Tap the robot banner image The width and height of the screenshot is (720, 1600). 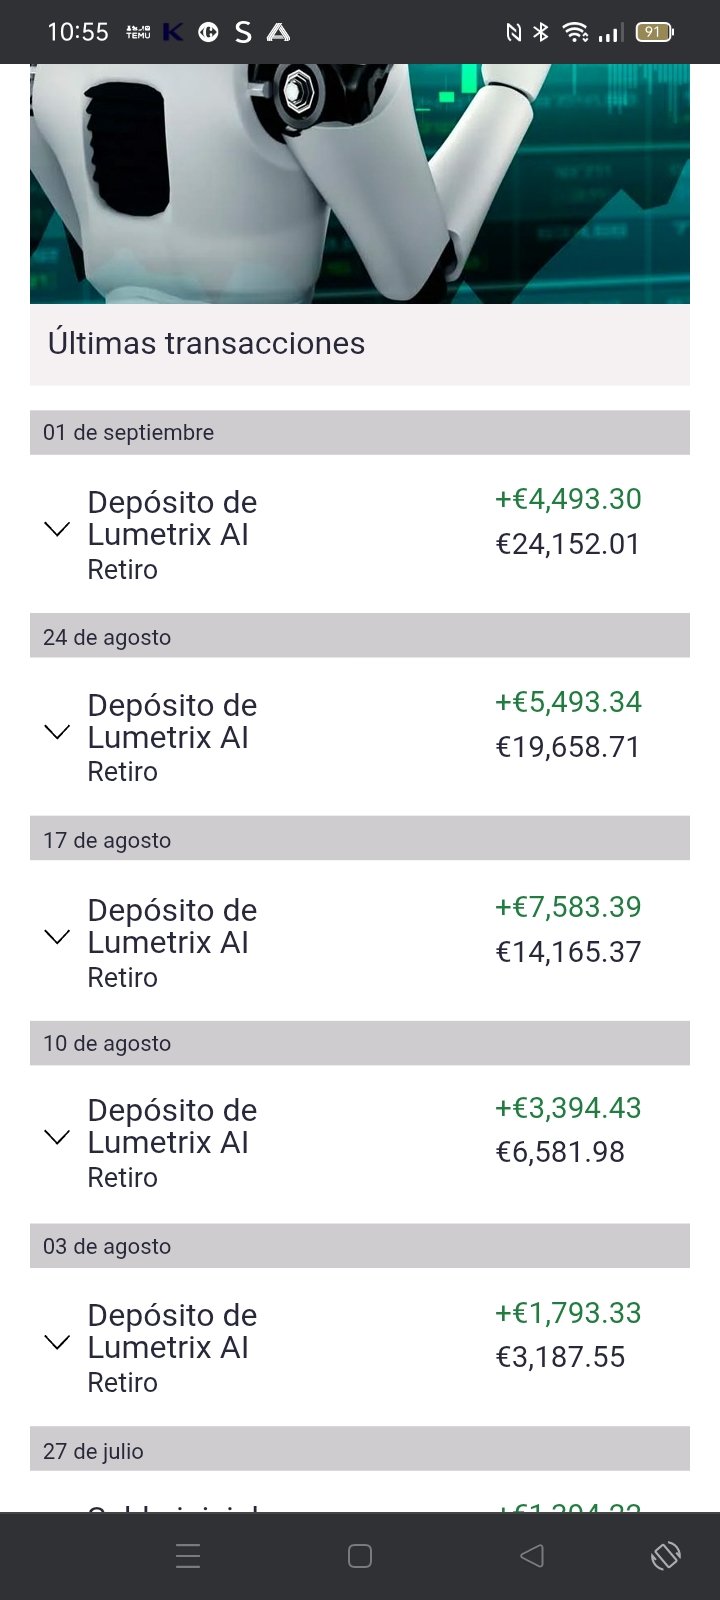pyautogui.click(x=360, y=184)
